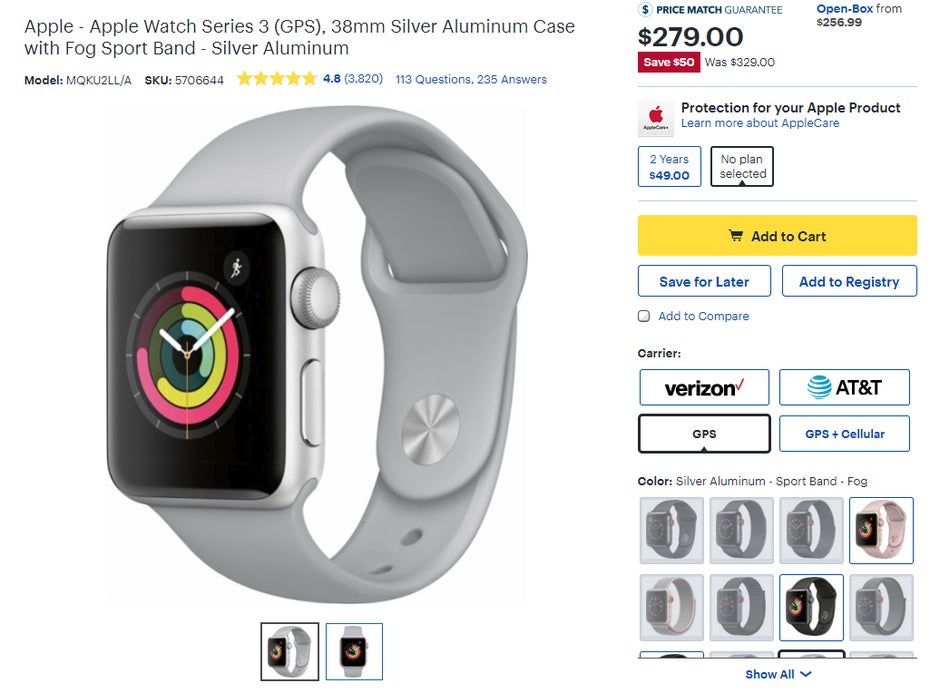Choose the pink sand band color swatch
940x693 pixels.
(x=881, y=530)
